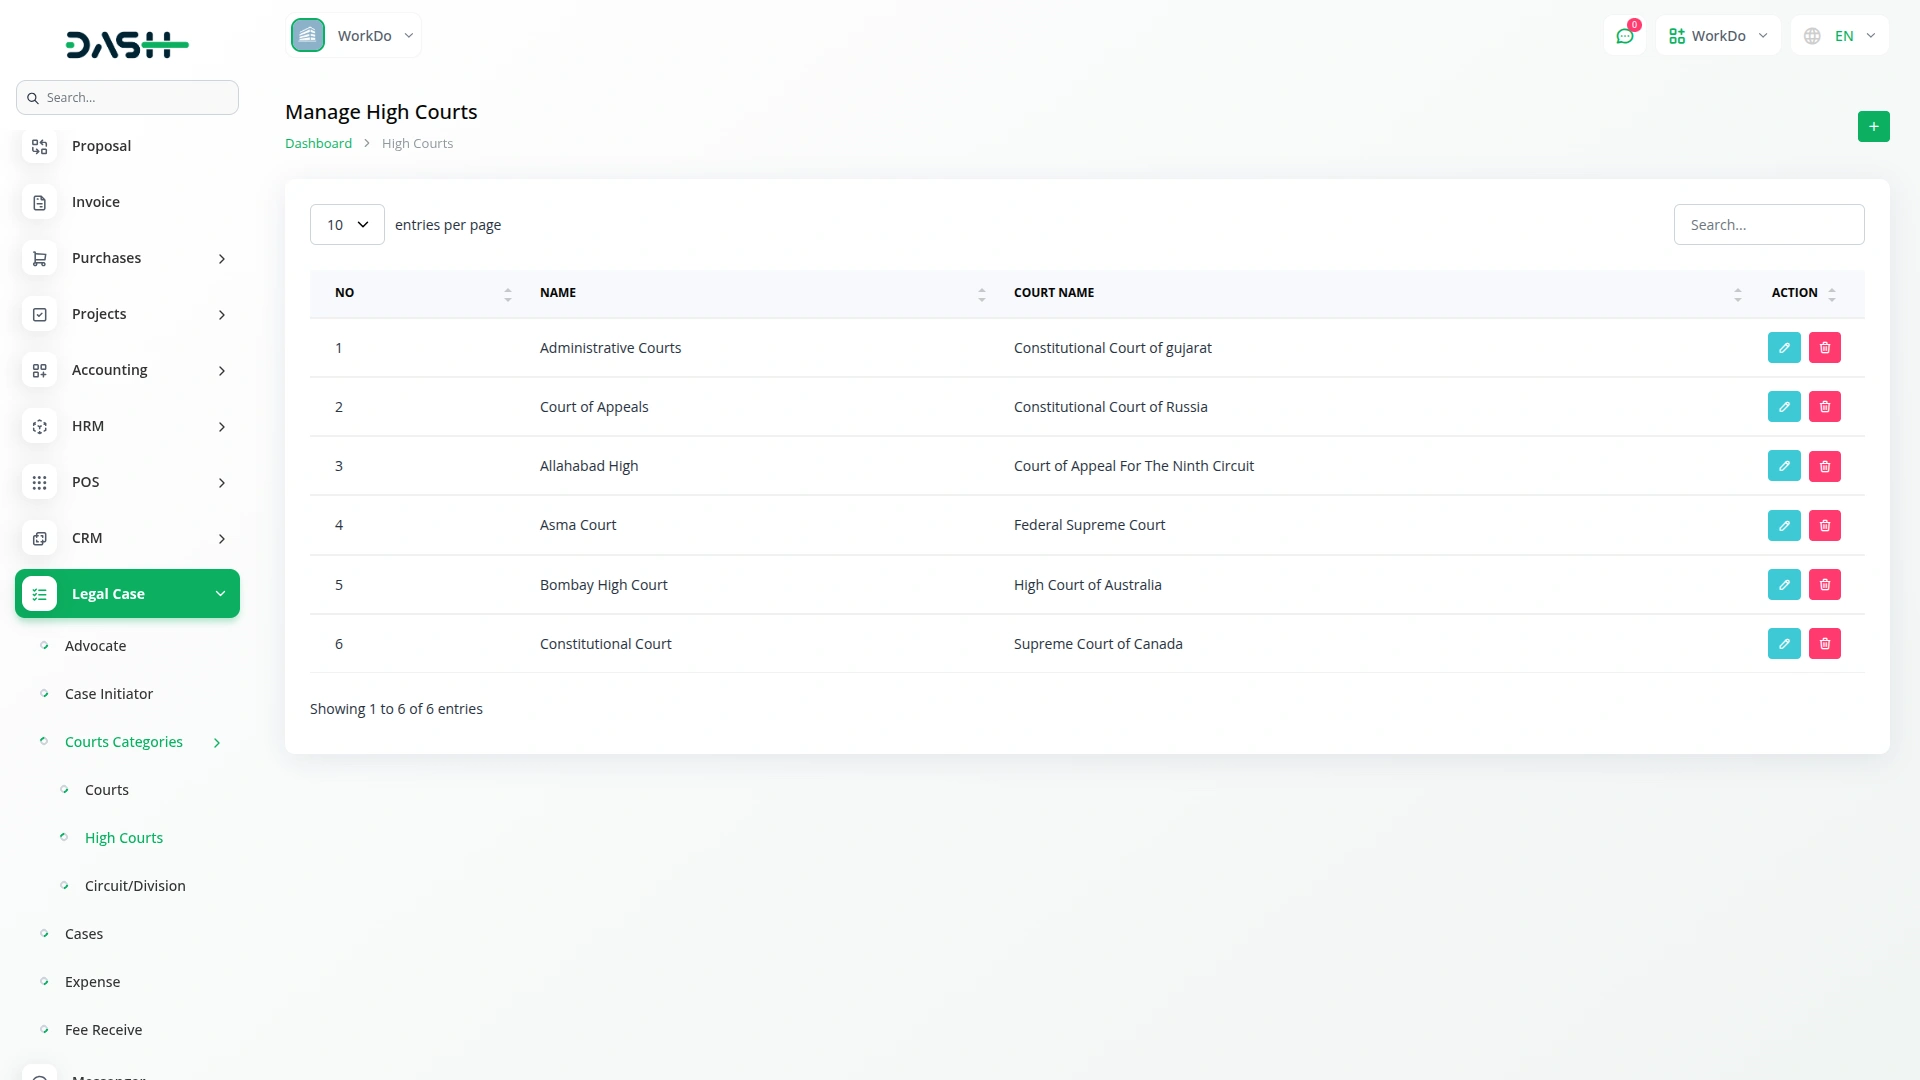Open the Circuit/Division menu item

pos(135,886)
